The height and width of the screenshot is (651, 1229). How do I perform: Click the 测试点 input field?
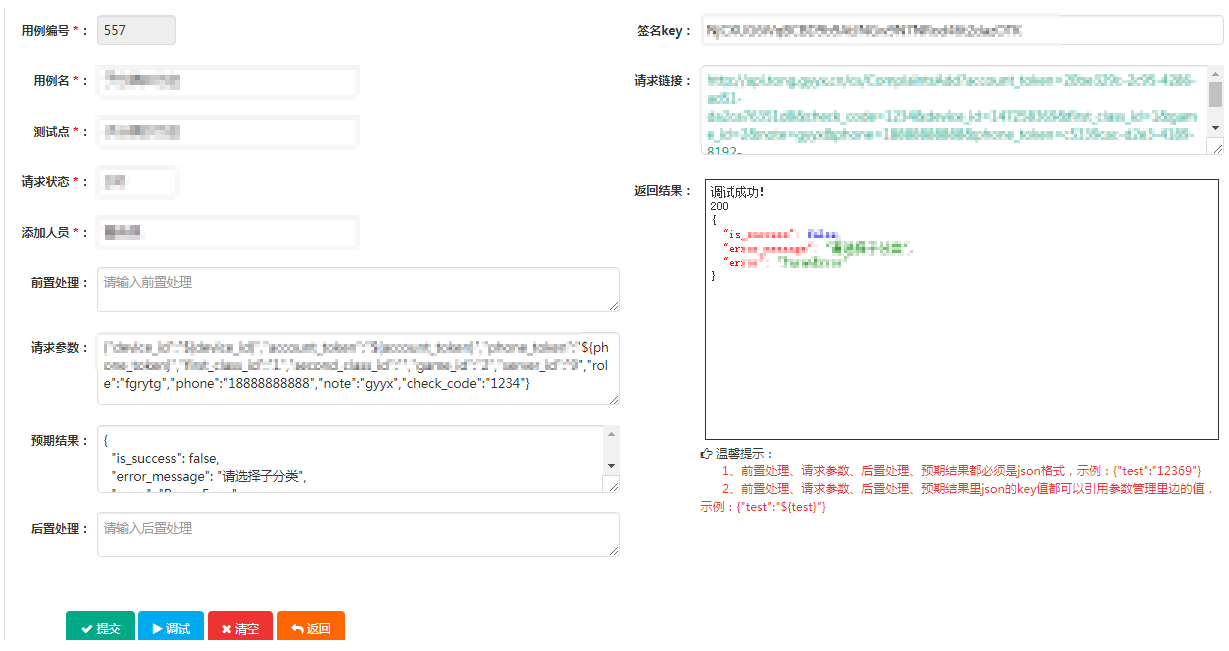click(228, 131)
